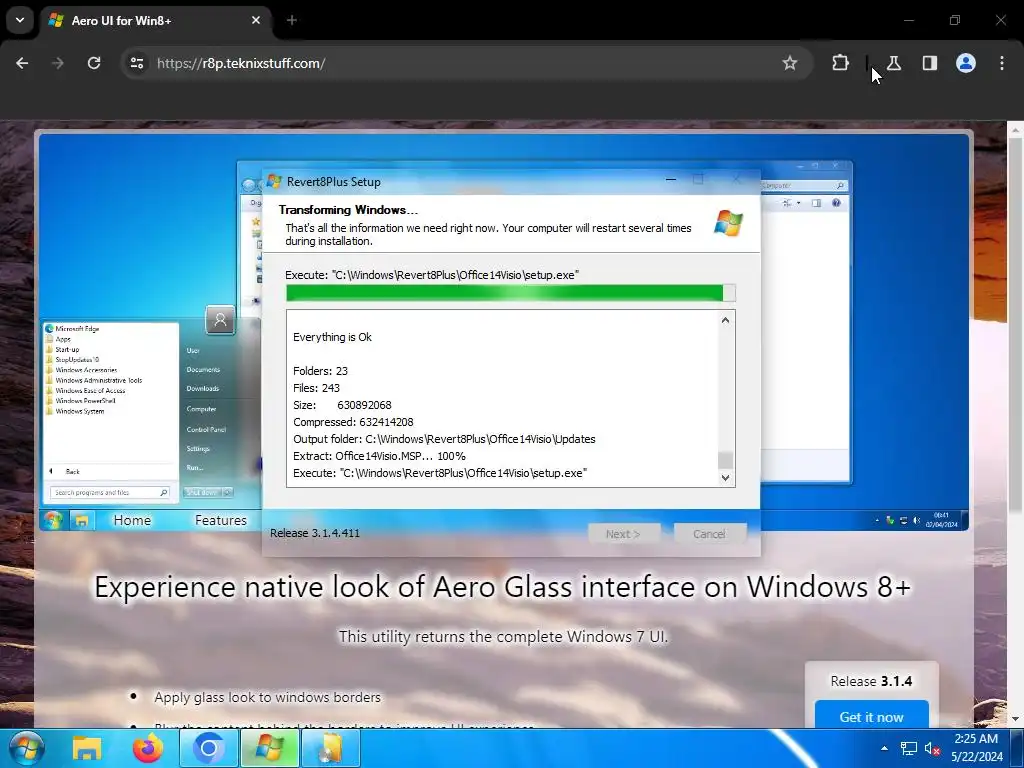Open the Windows Start button on taskbar

(27, 748)
